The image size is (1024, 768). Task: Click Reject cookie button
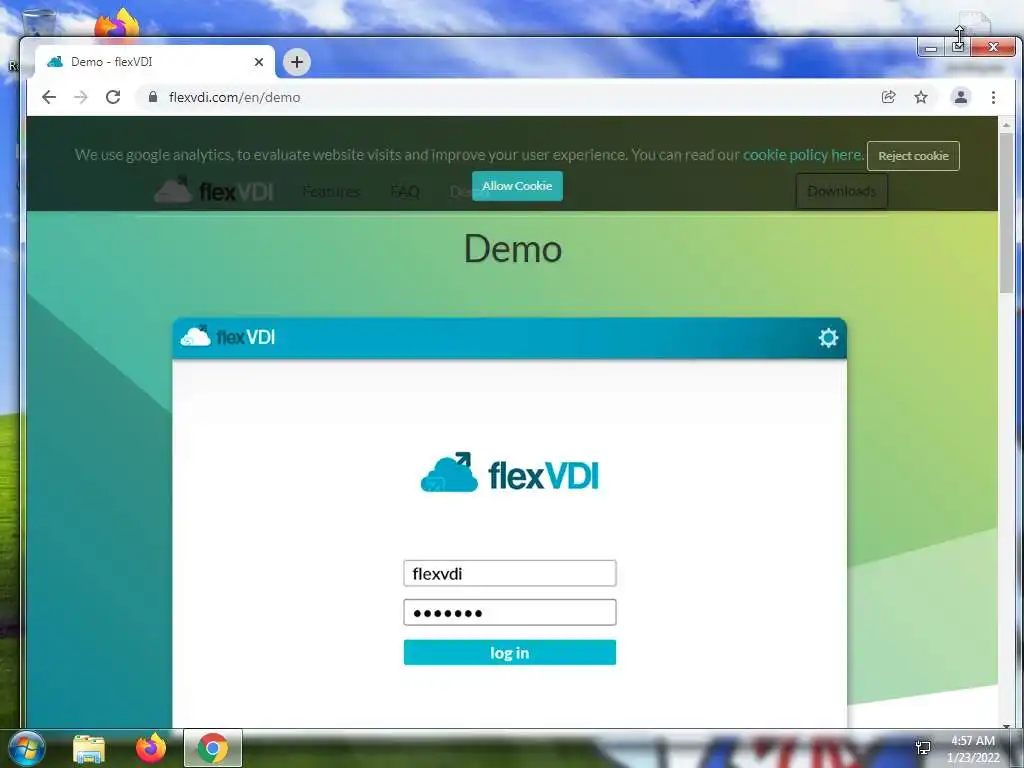913,156
